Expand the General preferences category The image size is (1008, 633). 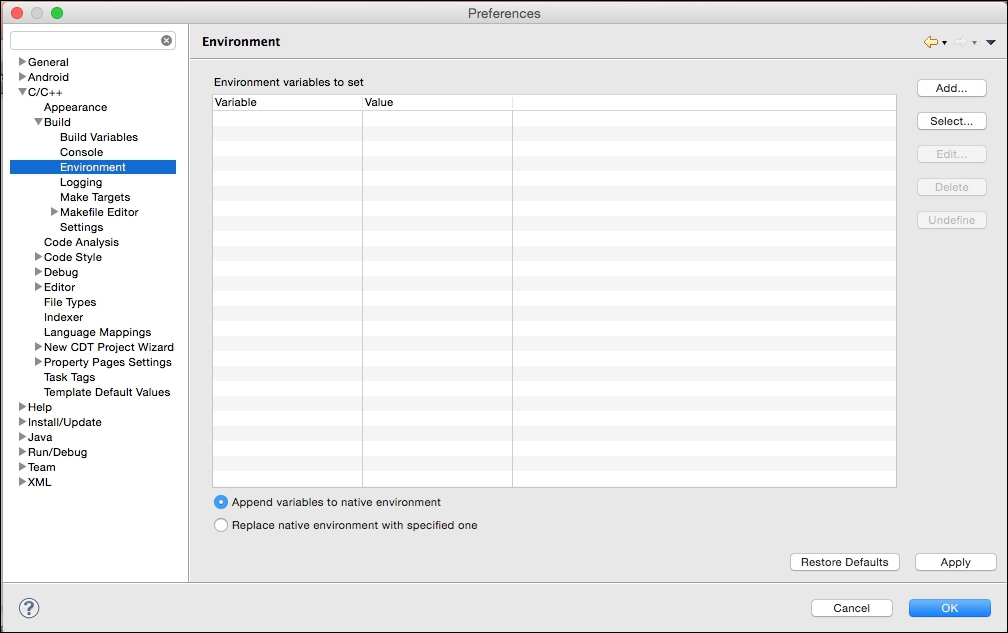tap(22, 62)
